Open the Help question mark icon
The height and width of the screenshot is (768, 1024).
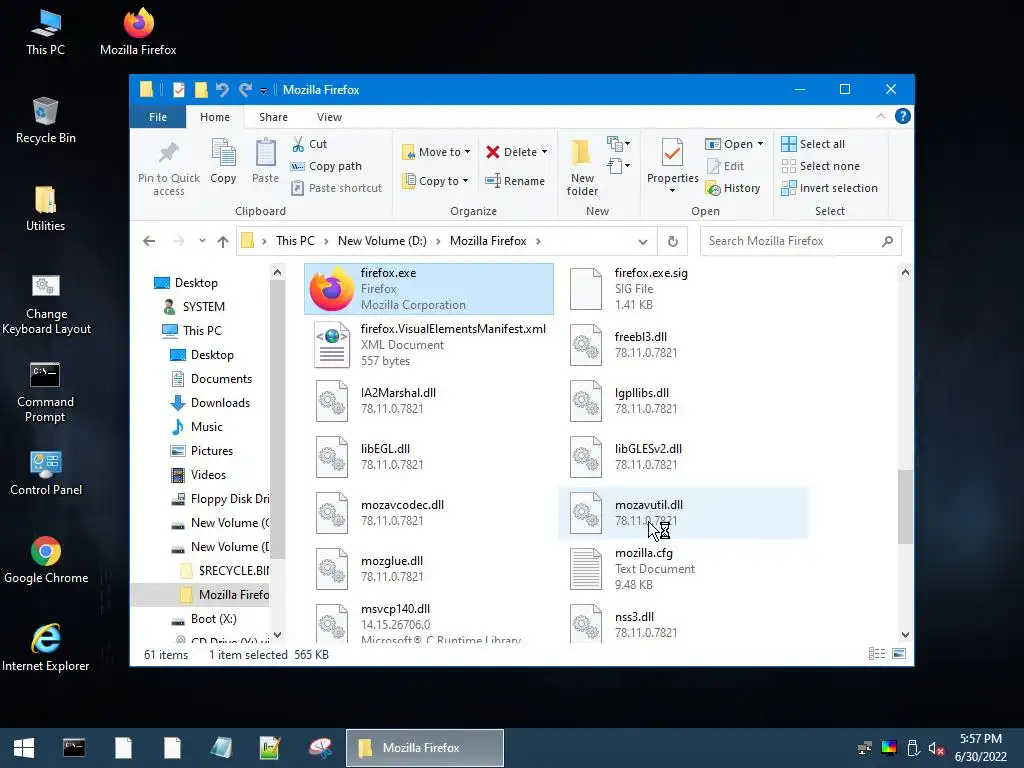click(903, 116)
